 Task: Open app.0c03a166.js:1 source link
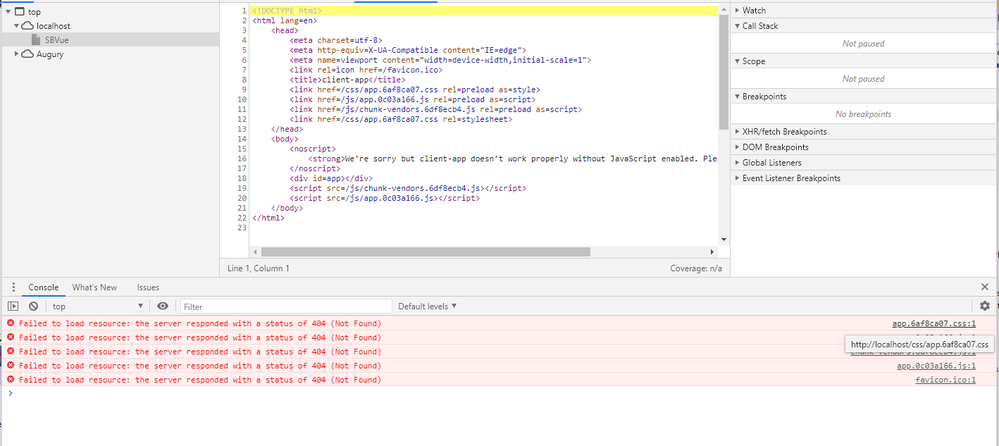936,366
